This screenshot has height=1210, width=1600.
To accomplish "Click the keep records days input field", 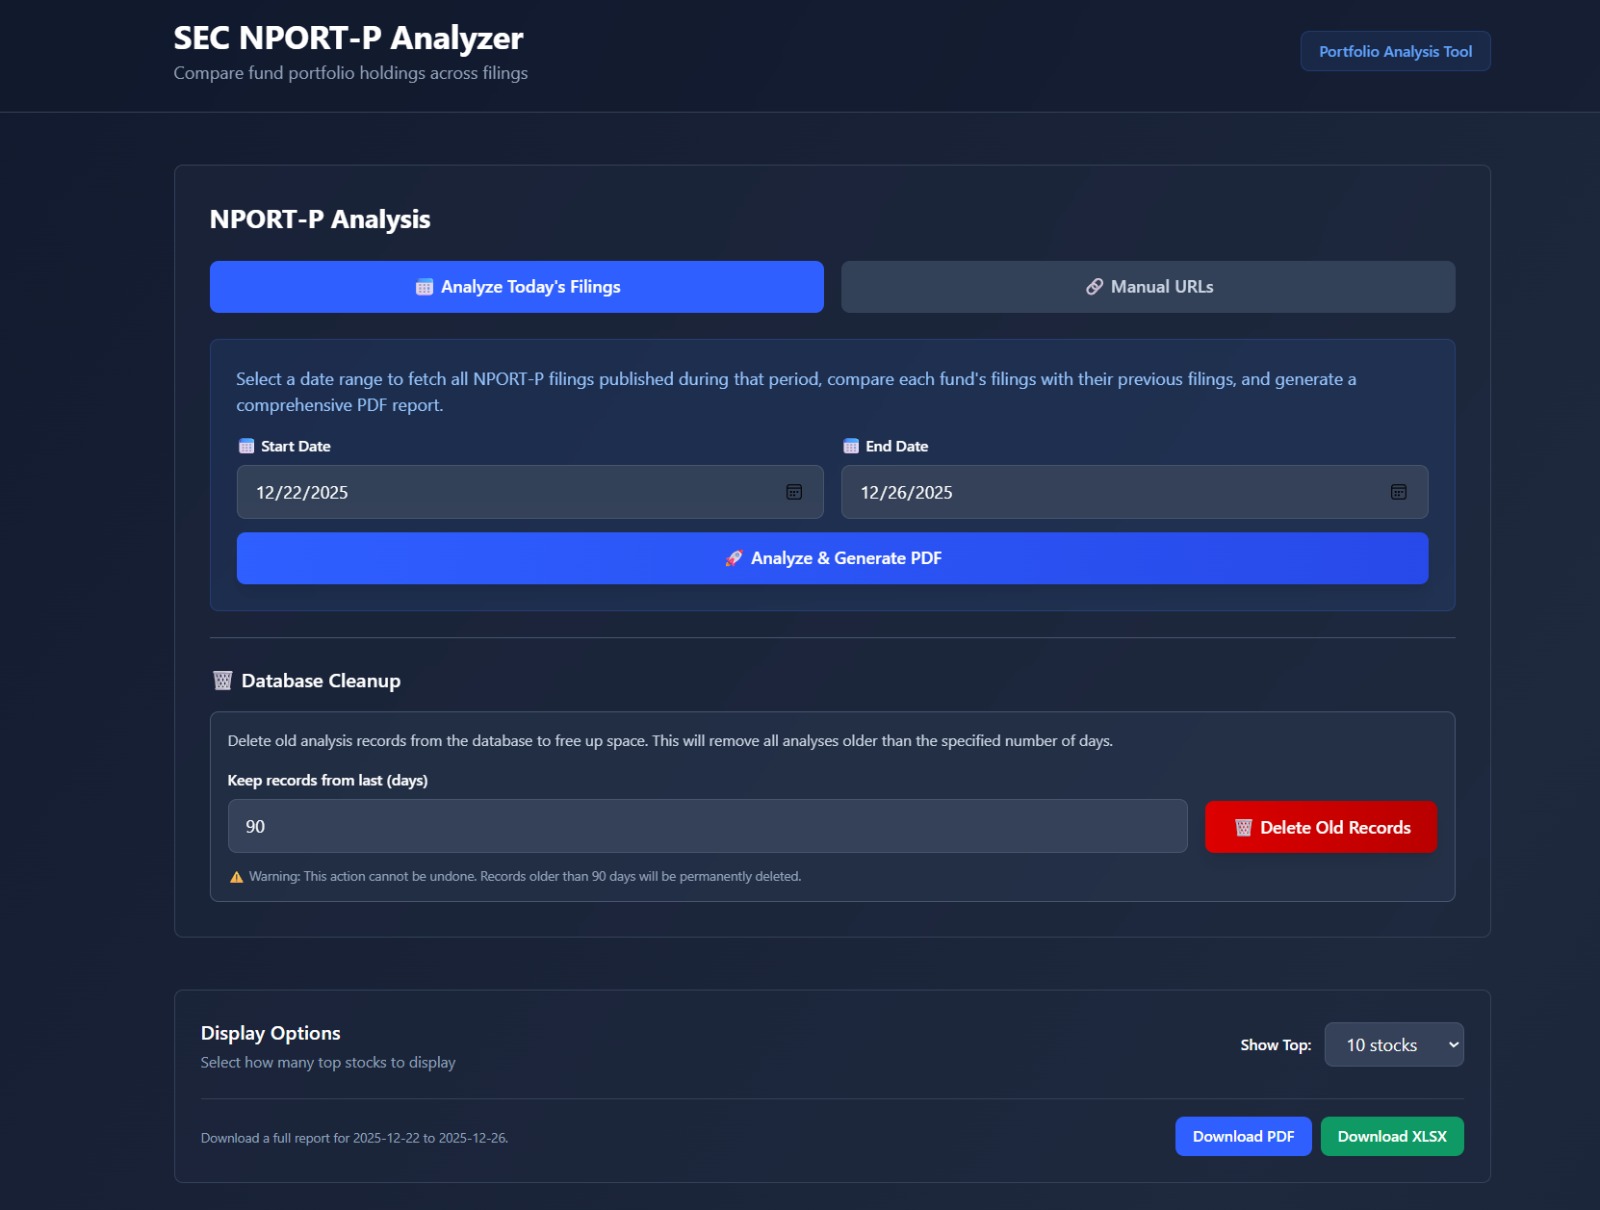I will tap(707, 825).
